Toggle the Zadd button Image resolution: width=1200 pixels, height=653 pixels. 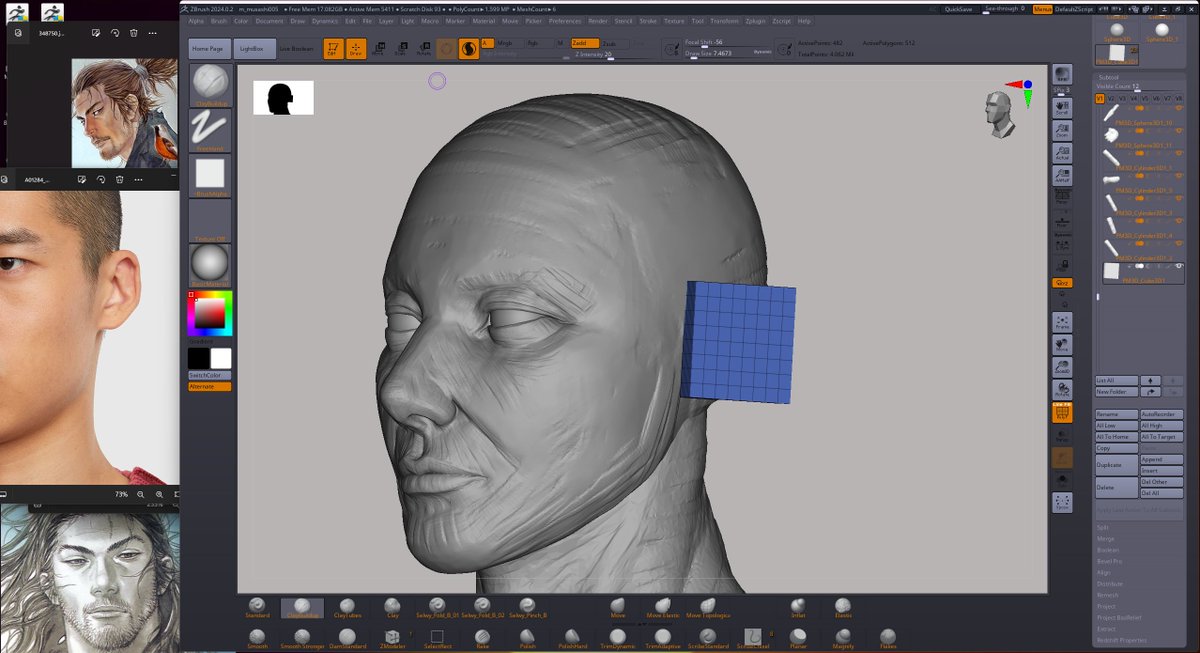(584, 43)
